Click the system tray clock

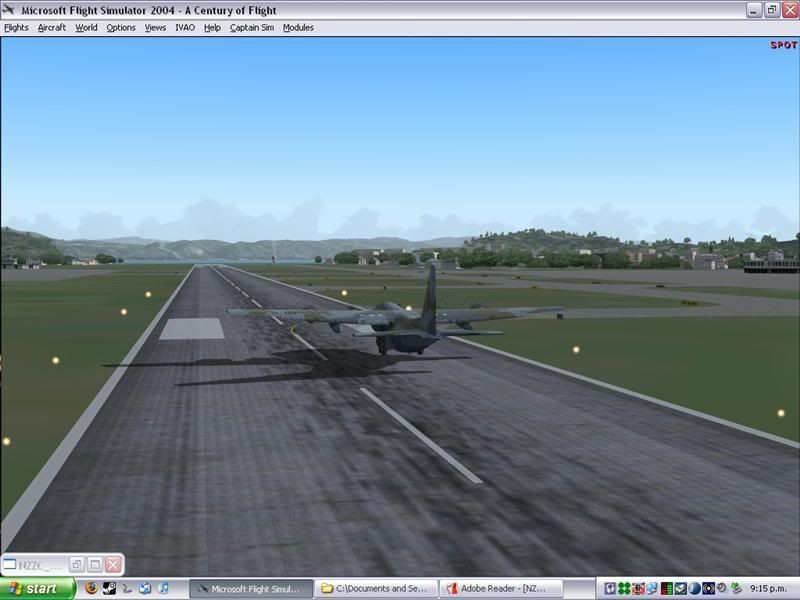click(772, 589)
